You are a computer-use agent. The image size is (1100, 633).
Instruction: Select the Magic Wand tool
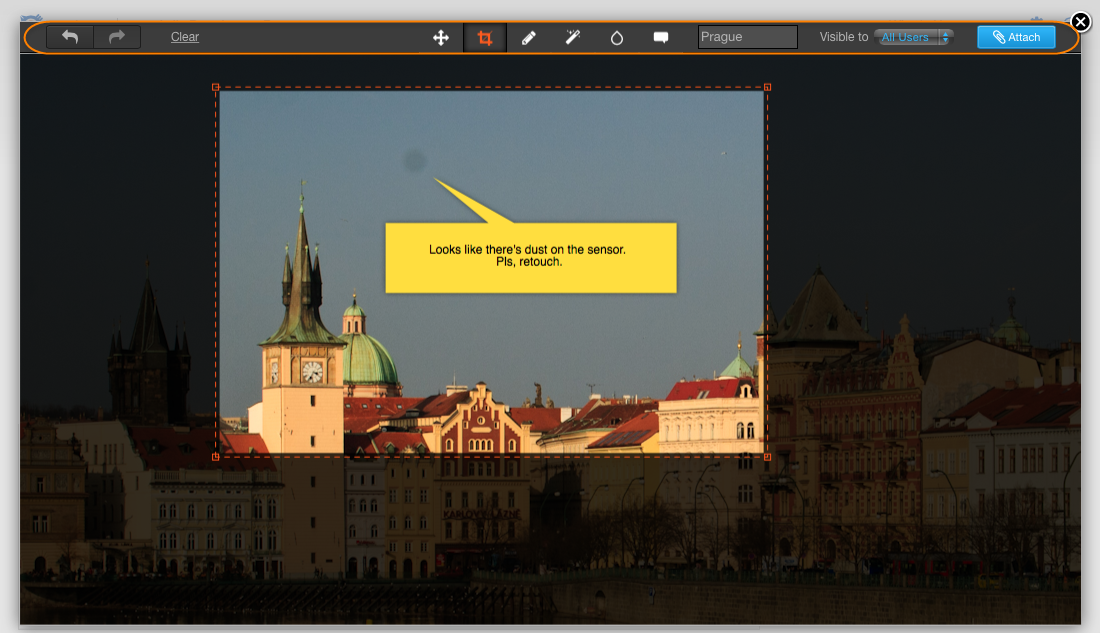click(573, 38)
